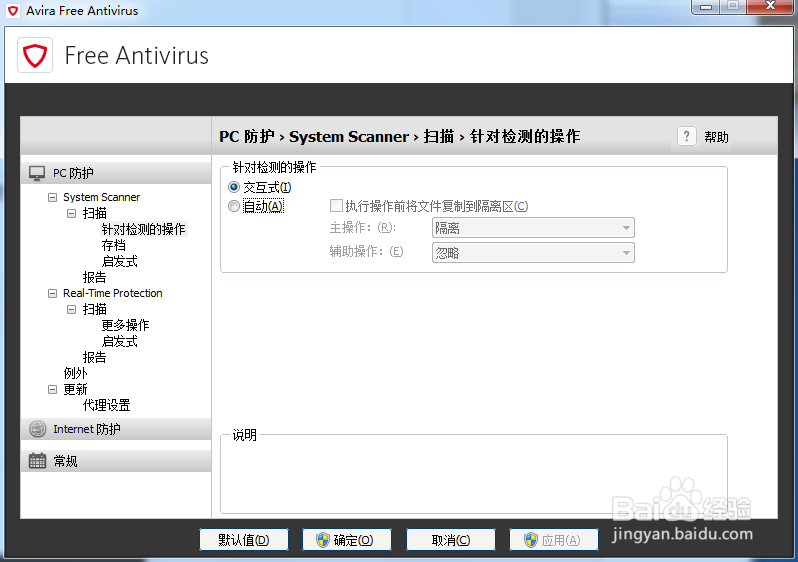The height and width of the screenshot is (562, 798).
Task: Check 执行操作前将文件复制到隔离区 checkbox
Action: (336, 206)
